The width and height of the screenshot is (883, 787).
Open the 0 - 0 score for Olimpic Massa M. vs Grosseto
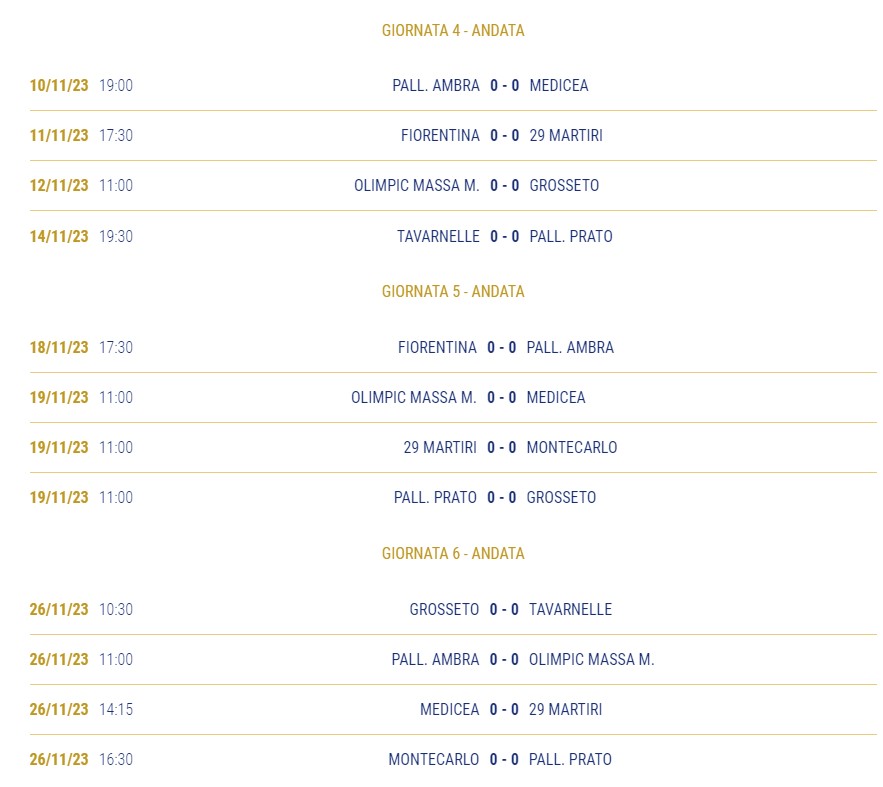click(x=504, y=186)
